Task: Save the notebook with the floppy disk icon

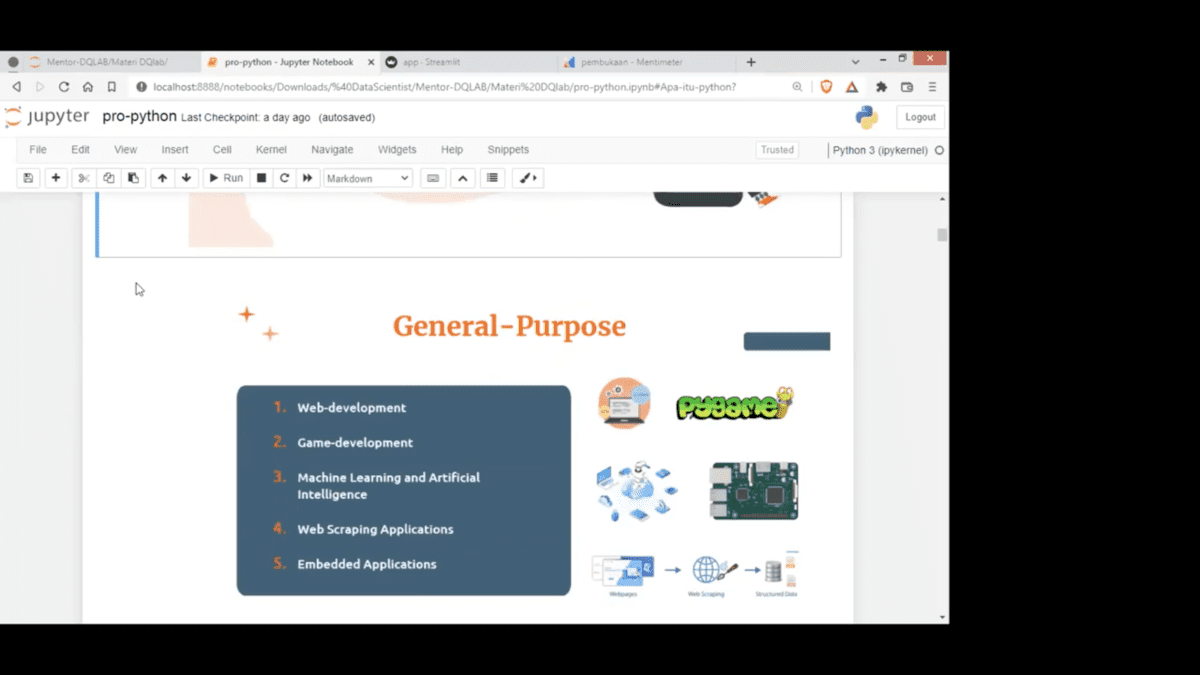Action: (28, 178)
